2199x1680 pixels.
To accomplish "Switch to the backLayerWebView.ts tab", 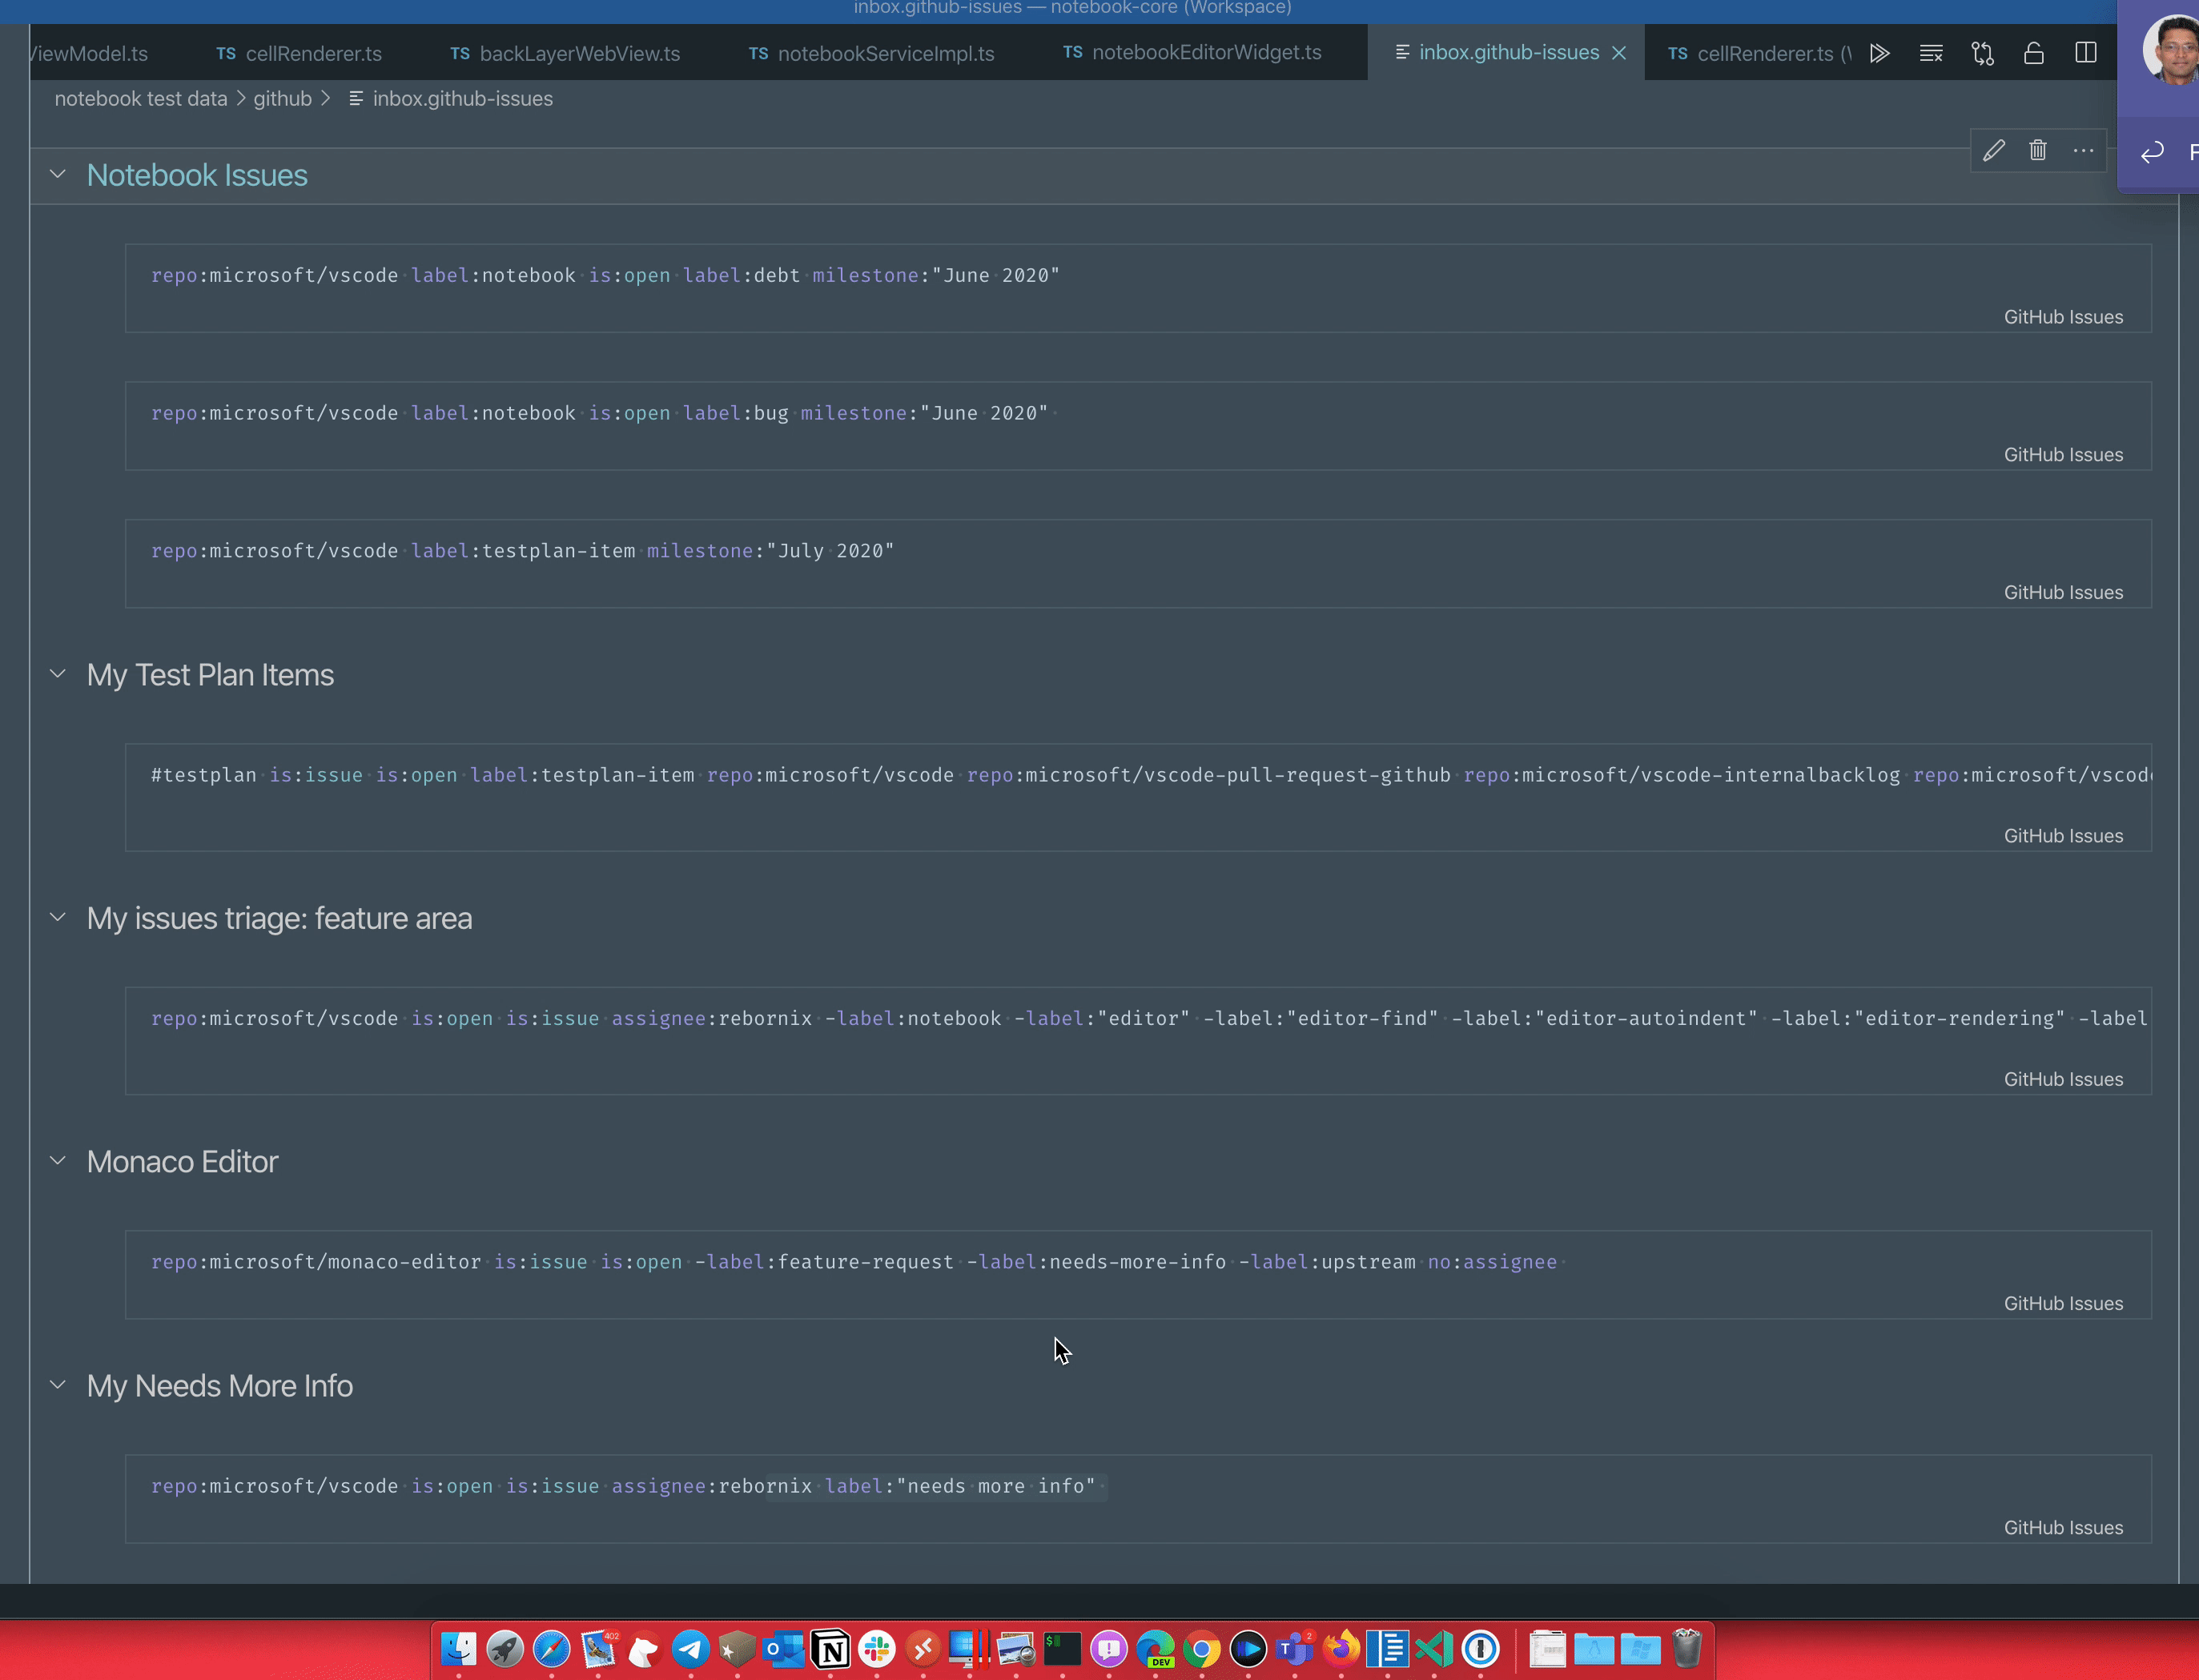I will [x=565, y=54].
